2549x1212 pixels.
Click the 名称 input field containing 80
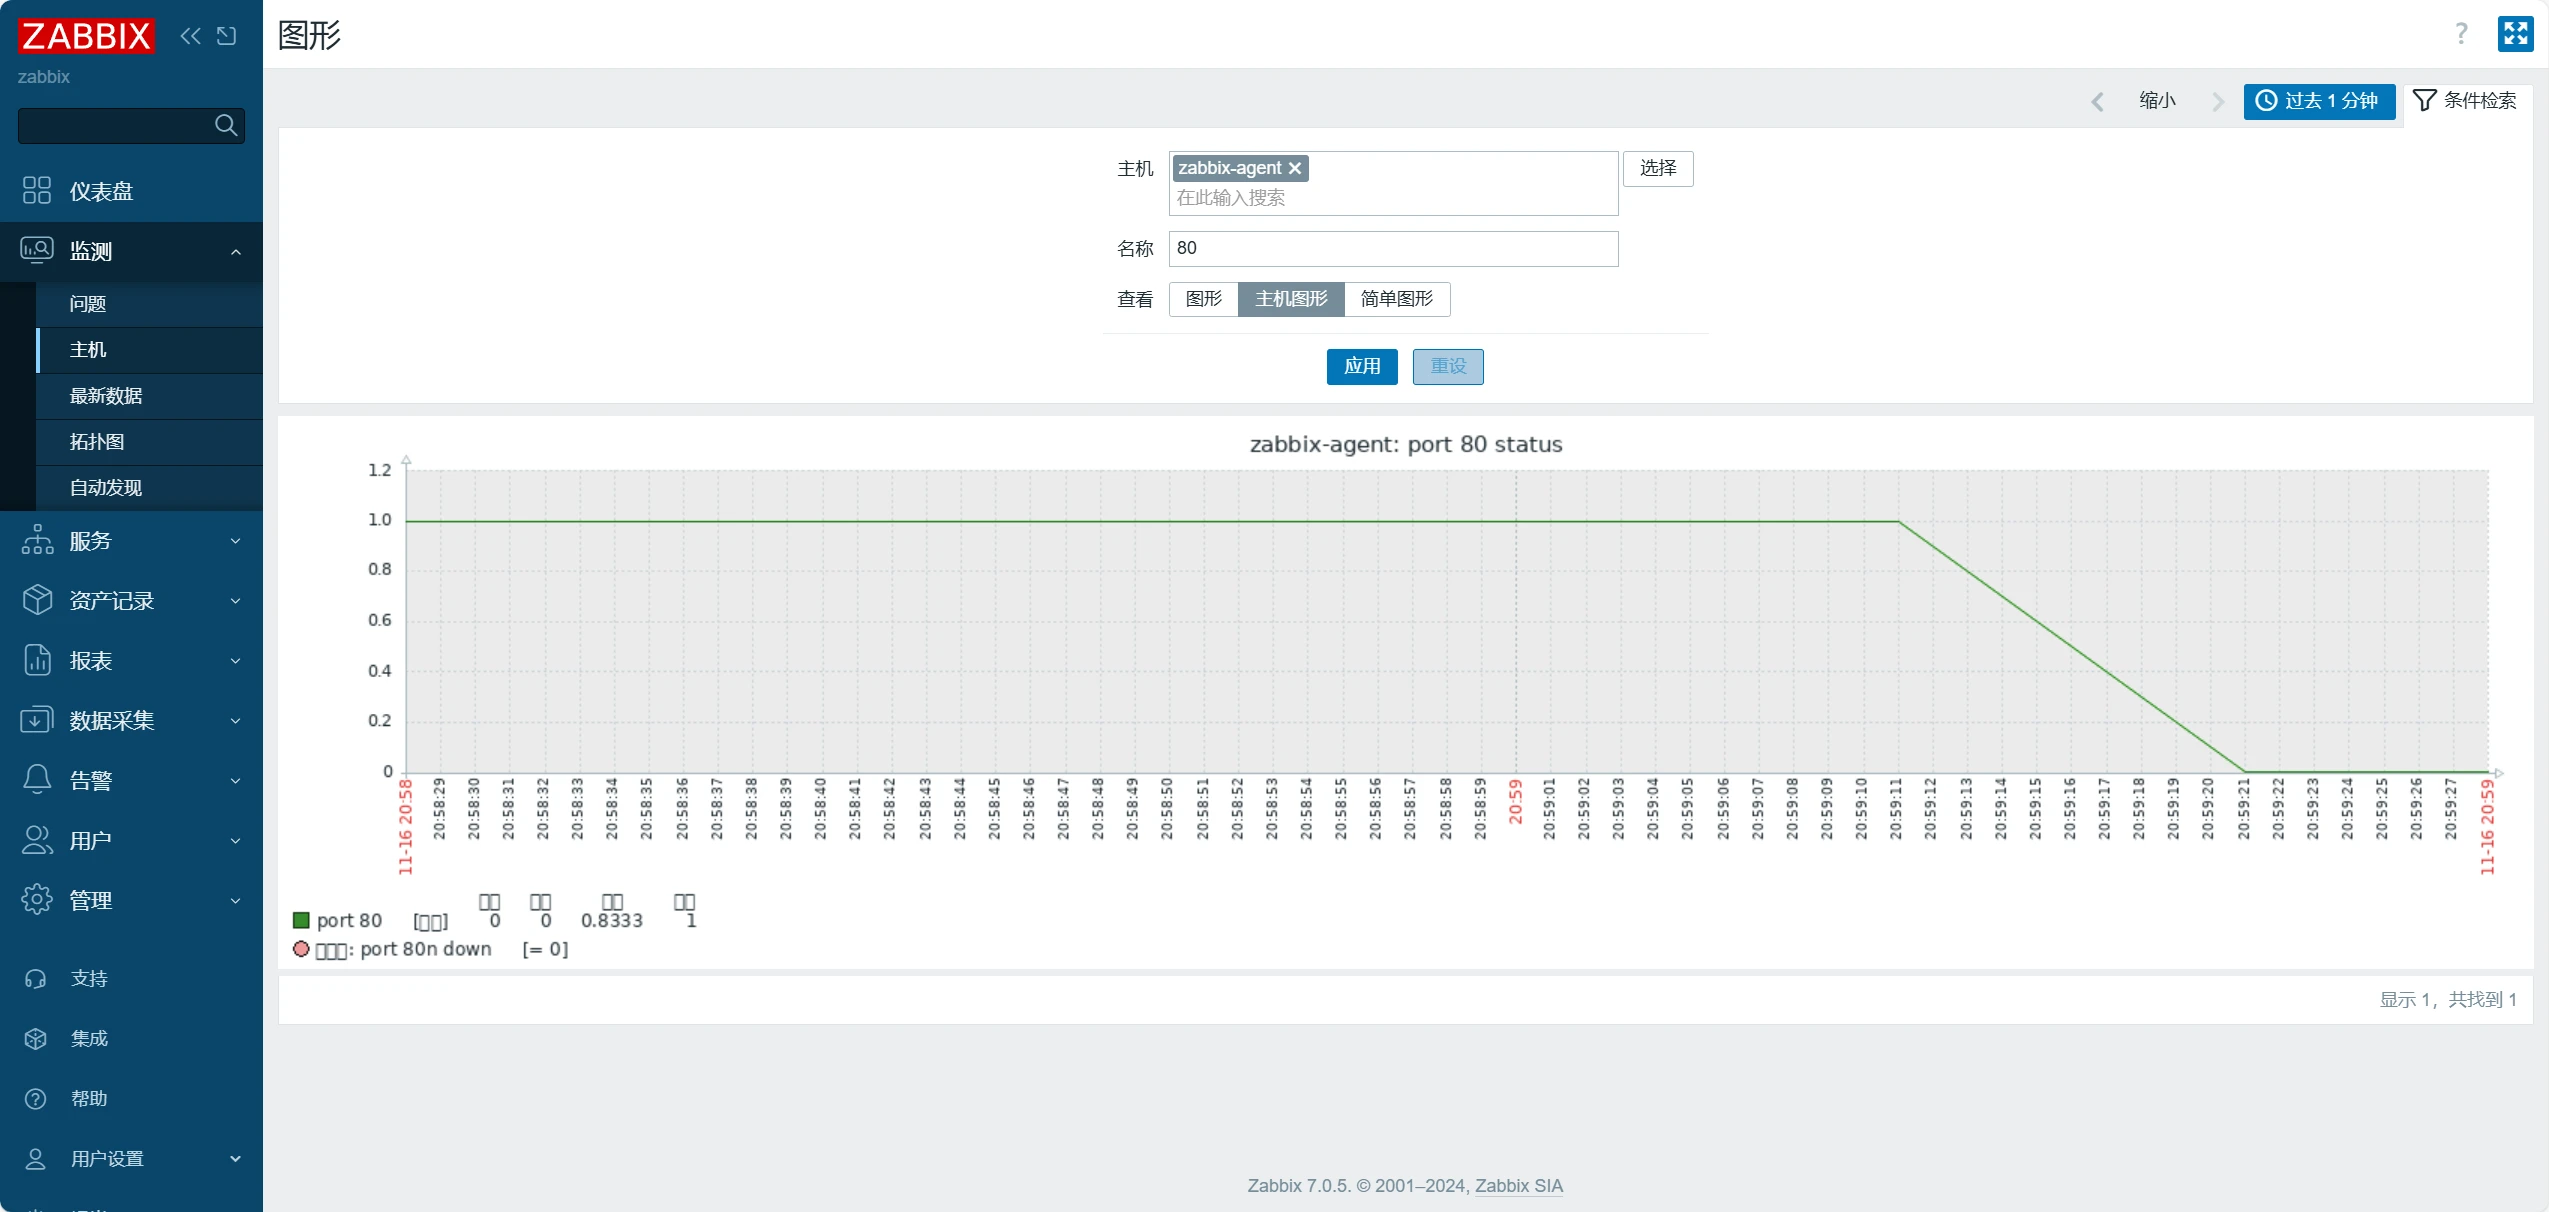pyautogui.click(x=1392, y=248)
